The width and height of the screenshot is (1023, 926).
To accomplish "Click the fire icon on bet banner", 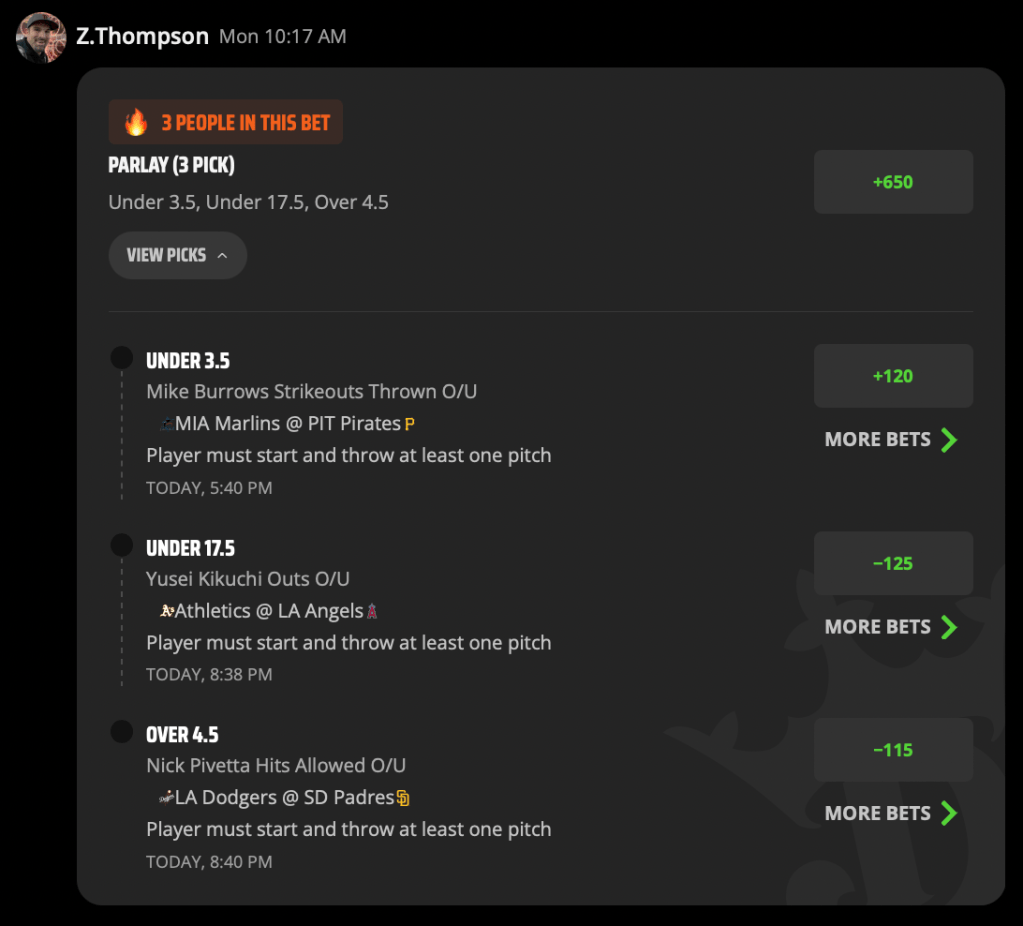I will 136,122.
